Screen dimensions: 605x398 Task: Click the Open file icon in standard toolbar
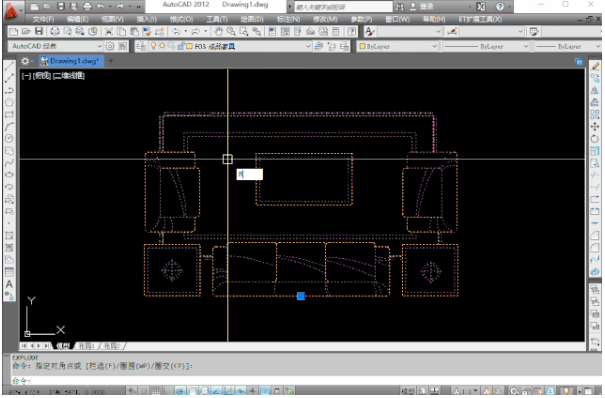pos(26,32)
